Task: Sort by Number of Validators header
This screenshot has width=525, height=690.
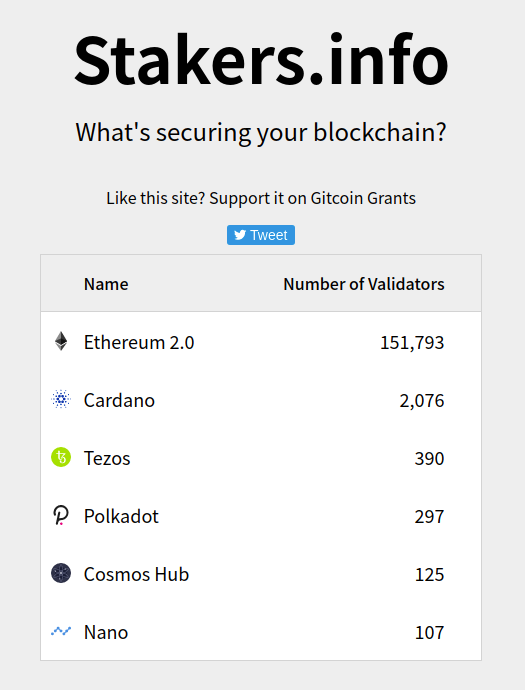Action: (364, 284)
